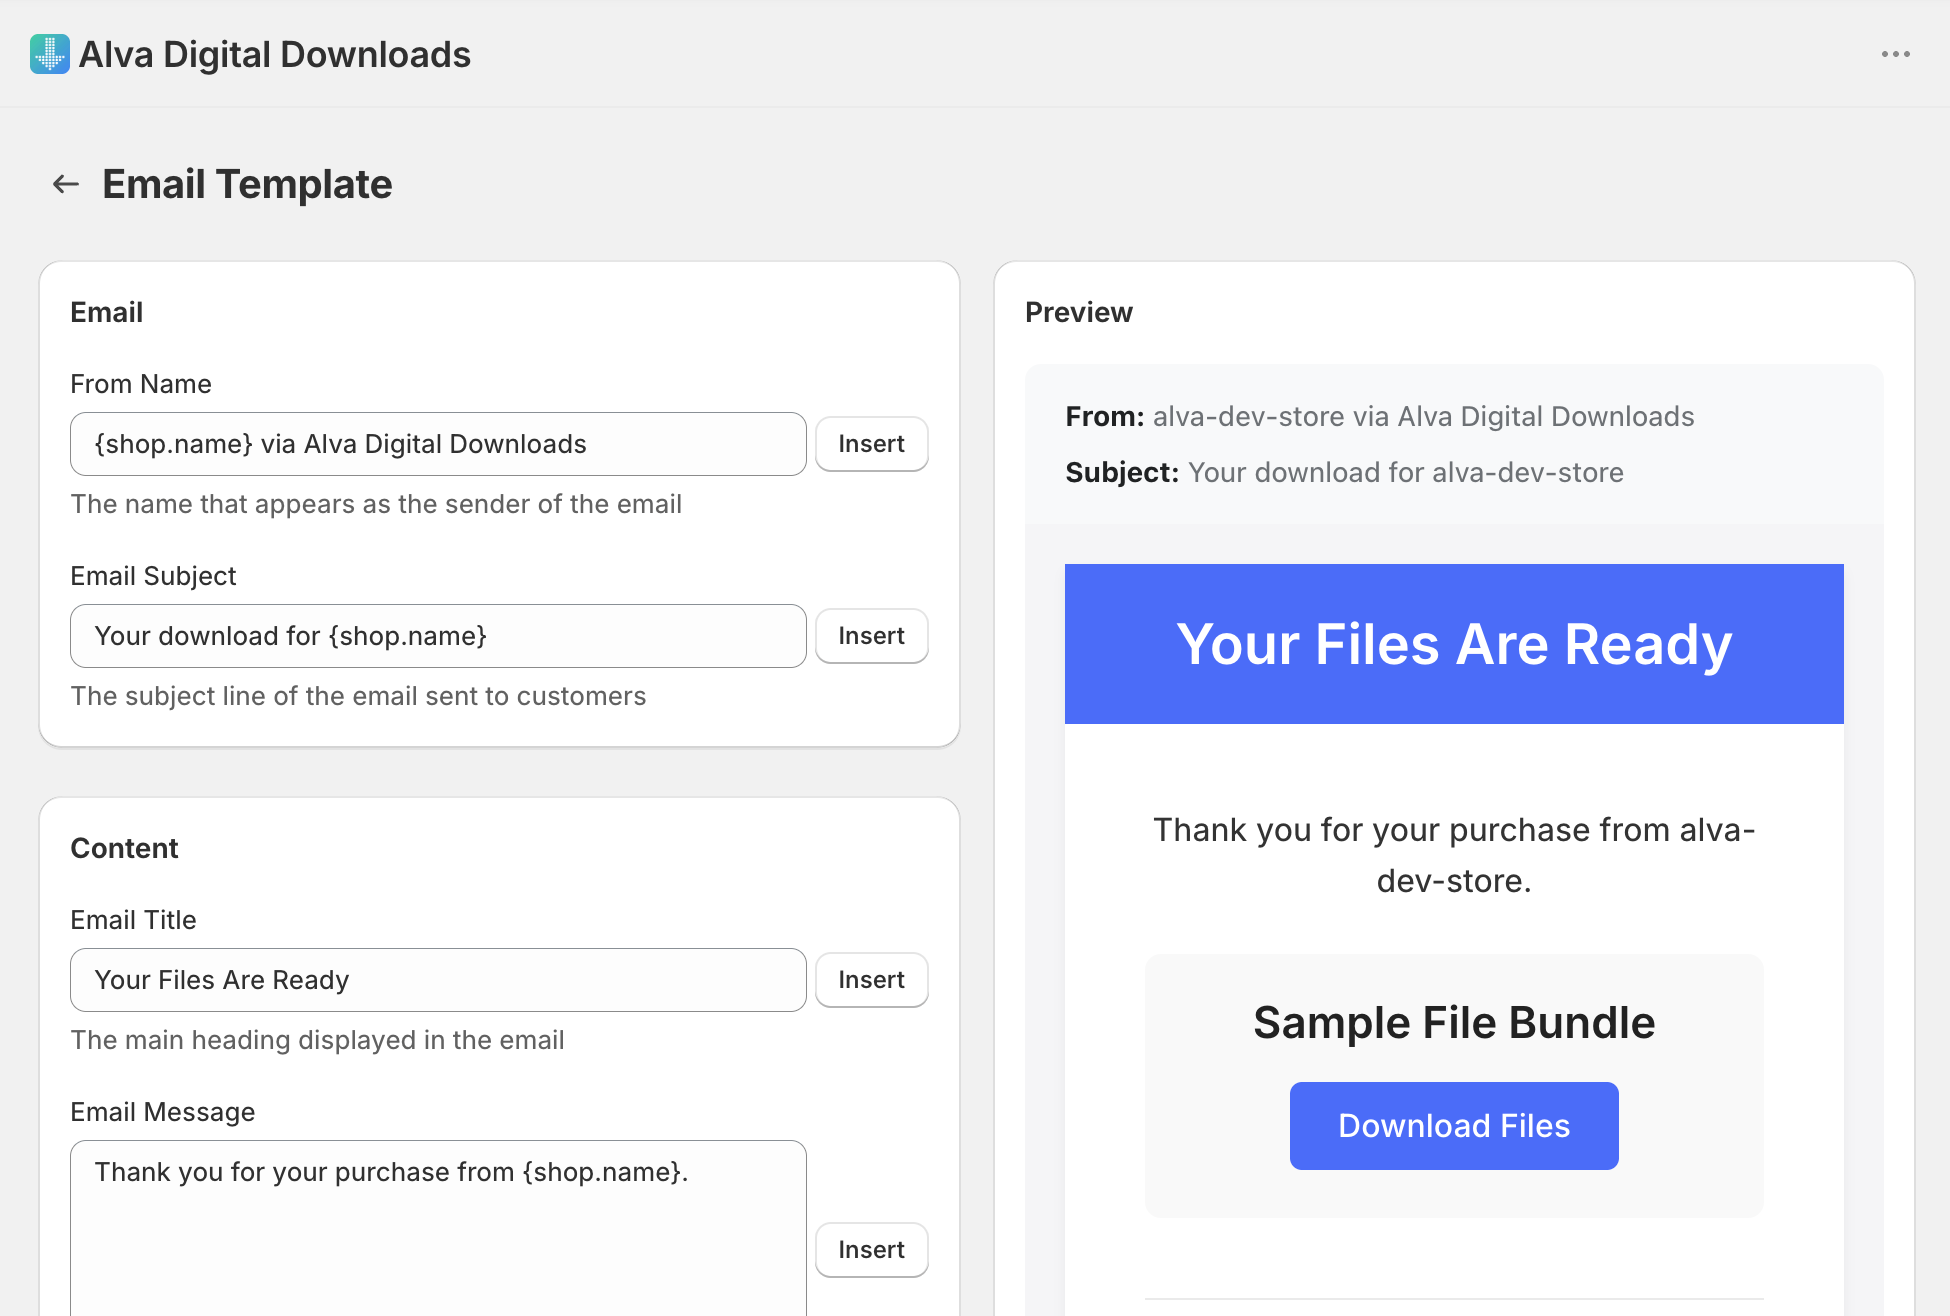Focus the Email Subject input field
This screenshot has width=1950, height=1316.
coord(438,636)
